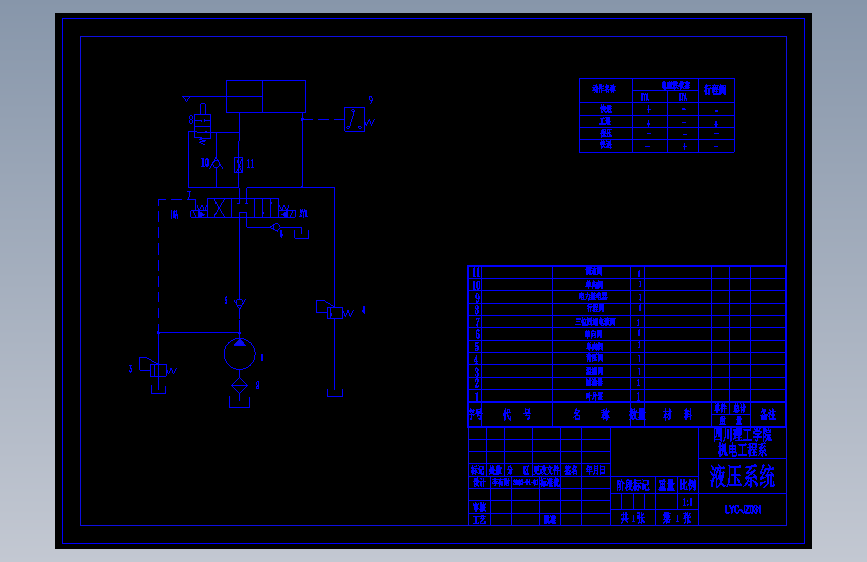
Task: Click the 机电工程系 department text
Action: (742, 450)
